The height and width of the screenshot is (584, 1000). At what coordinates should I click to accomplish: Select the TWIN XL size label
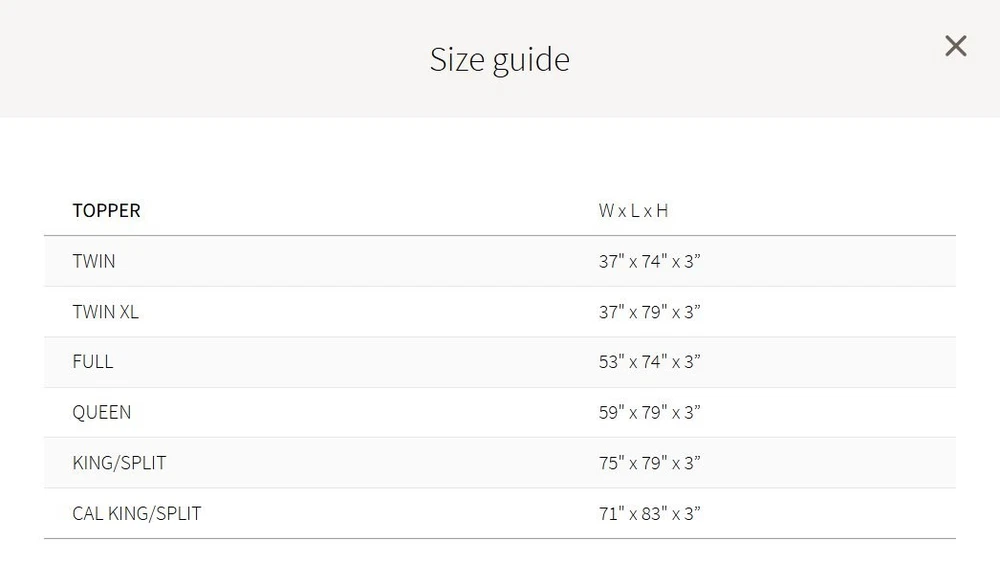[x=105, y=312]
